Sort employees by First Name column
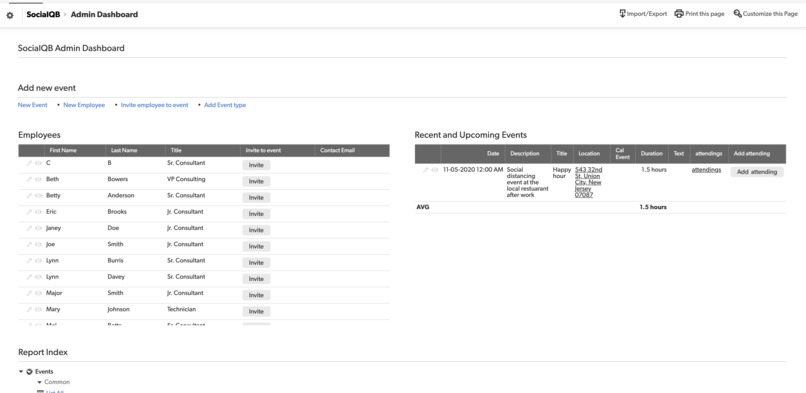This screenshot has height=393, width=806. [63, 151]
